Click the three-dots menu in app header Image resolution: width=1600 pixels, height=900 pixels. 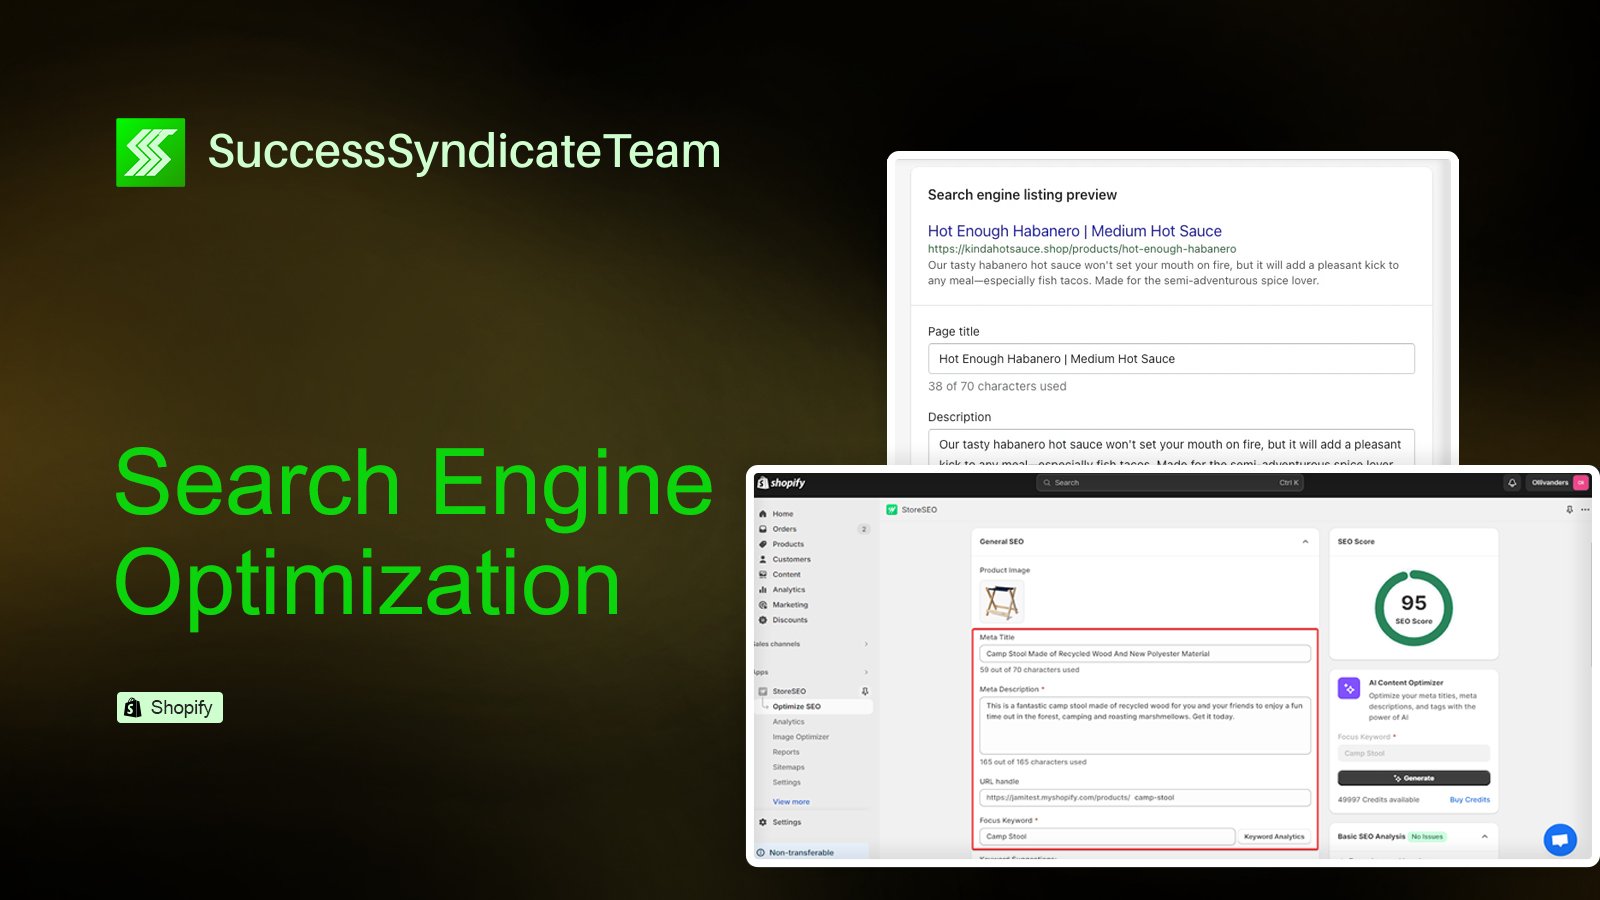[1585, 510]
